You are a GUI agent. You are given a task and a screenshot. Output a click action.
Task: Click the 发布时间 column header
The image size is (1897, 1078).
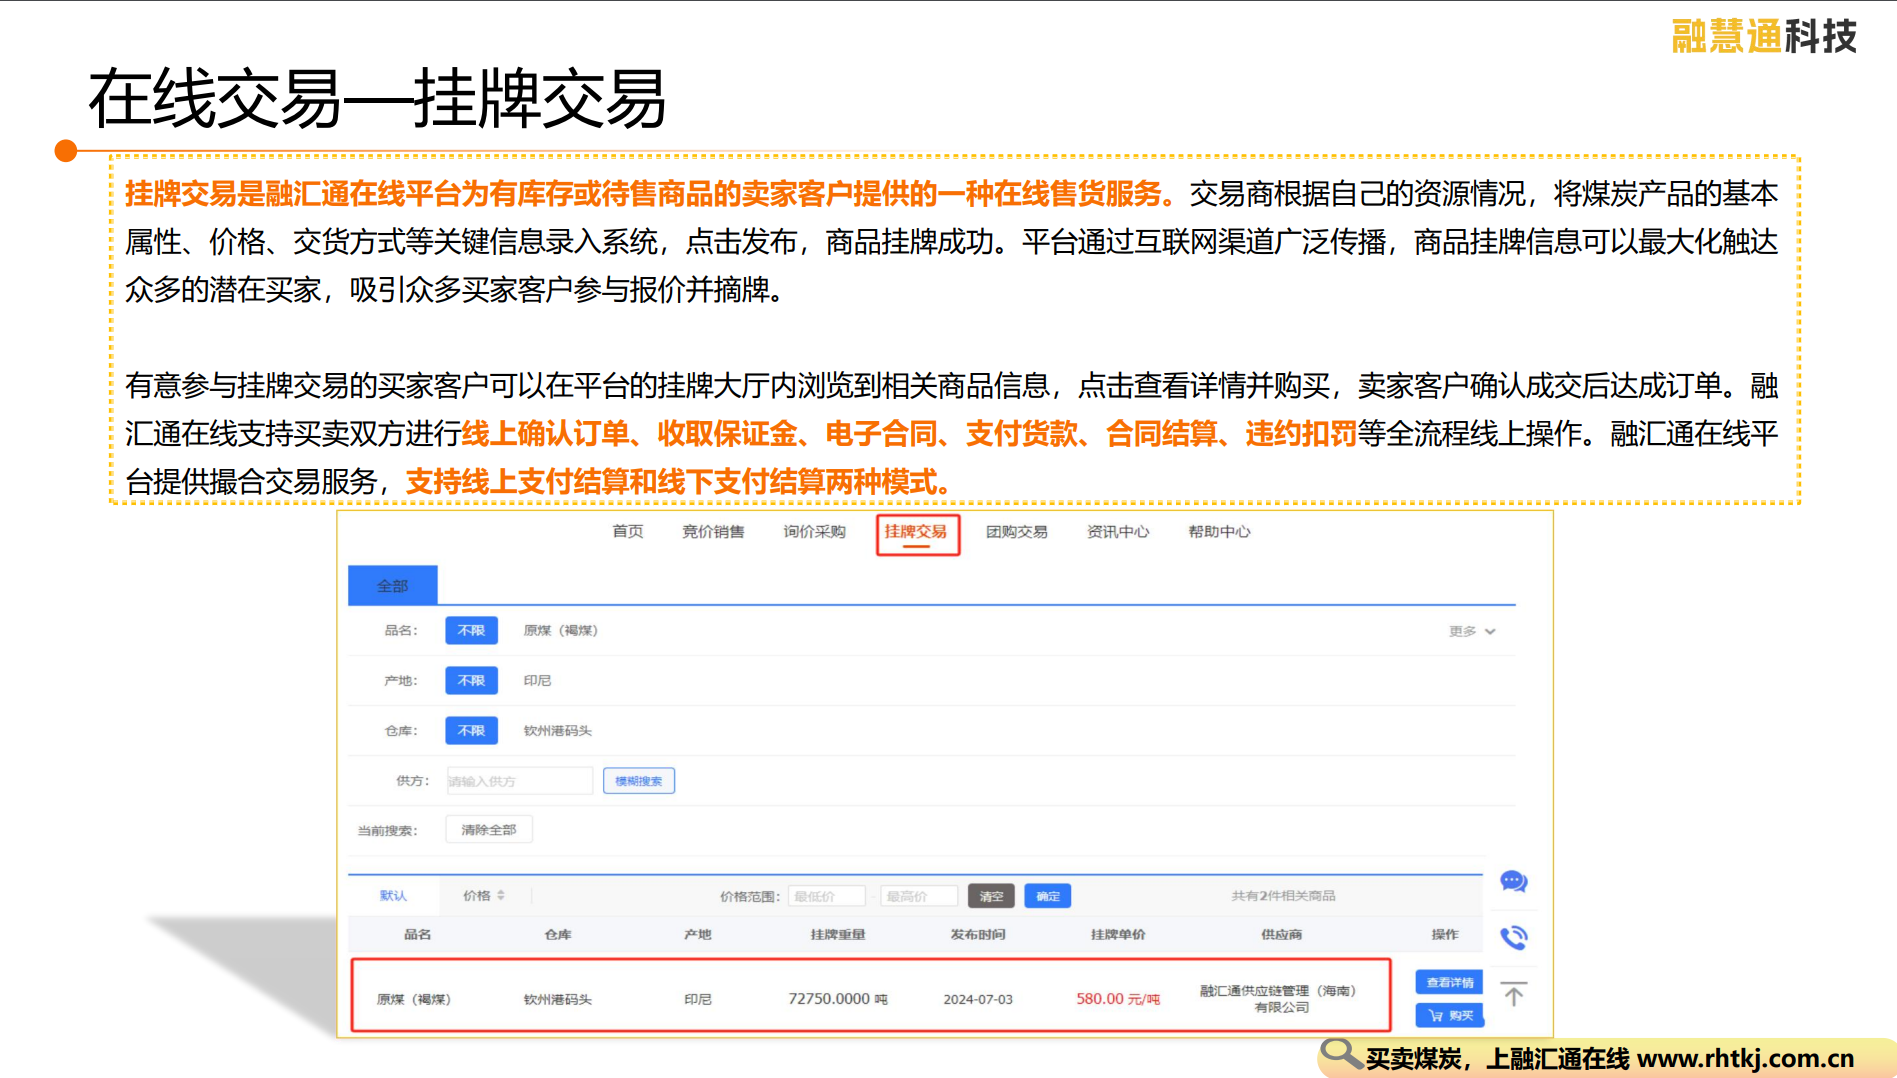pos(978,934)
